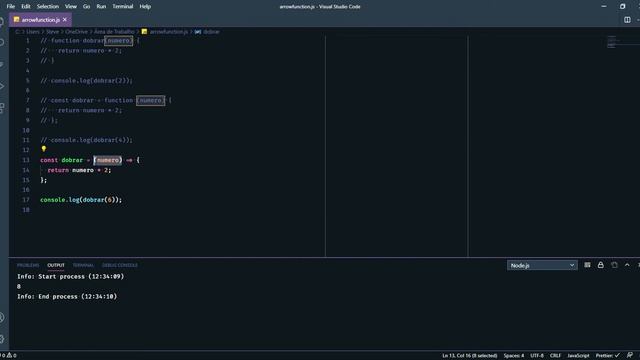
Task: Click 'return numero * 2;' on line 14
Action: point(79,170)
